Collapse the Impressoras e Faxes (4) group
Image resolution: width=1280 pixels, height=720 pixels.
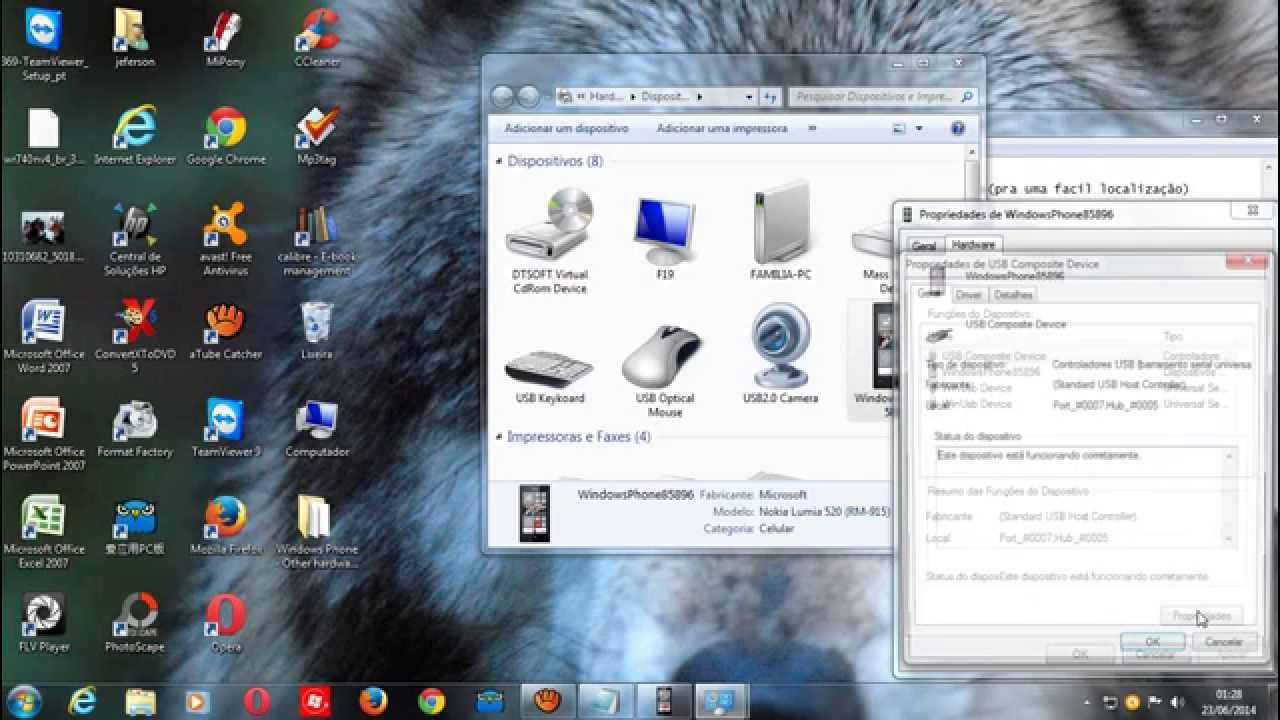tap(499, 437)
